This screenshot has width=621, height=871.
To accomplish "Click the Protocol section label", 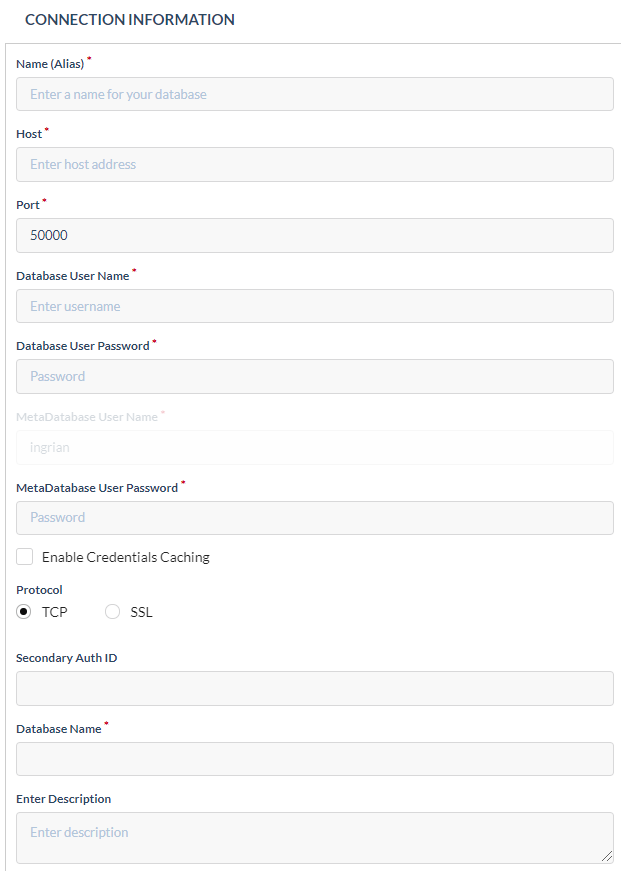I will click(39, 590).
